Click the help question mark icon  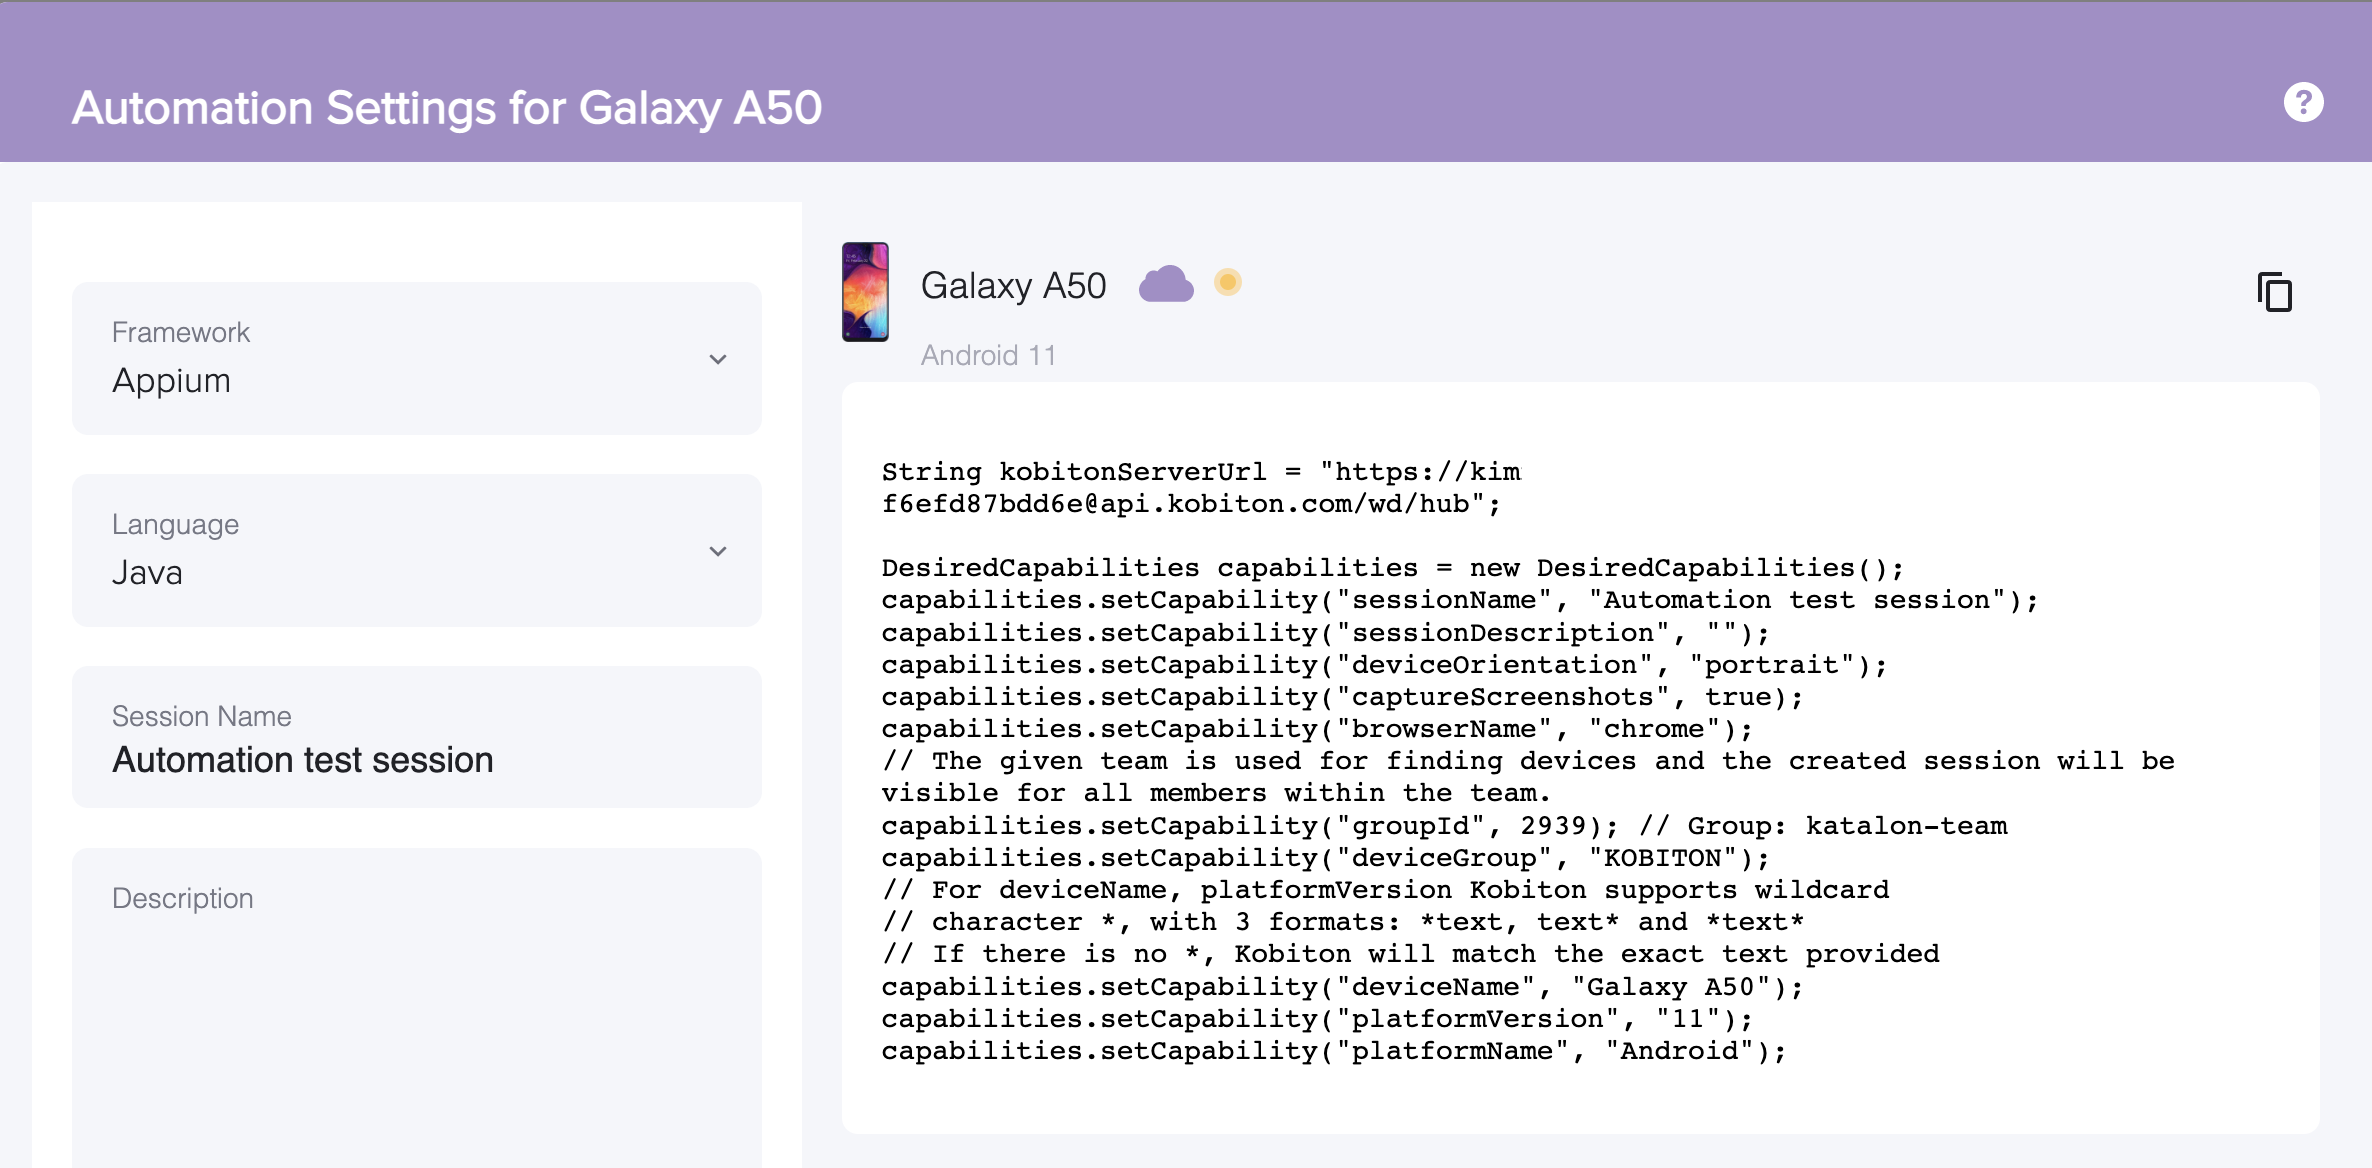(2303, 102)
